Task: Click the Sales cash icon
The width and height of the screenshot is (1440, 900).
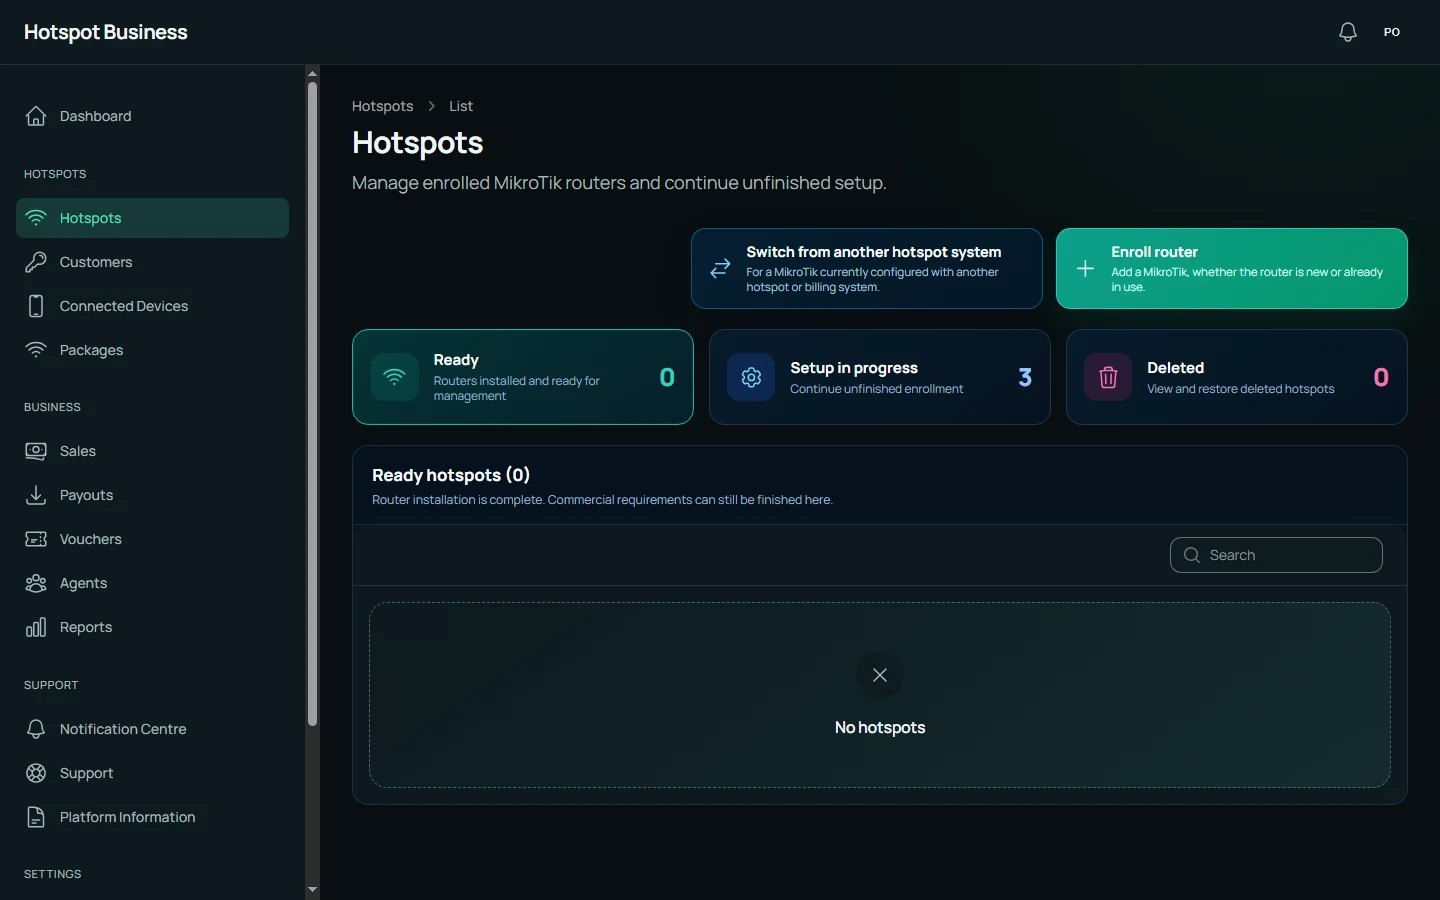Action: [36, 451]
